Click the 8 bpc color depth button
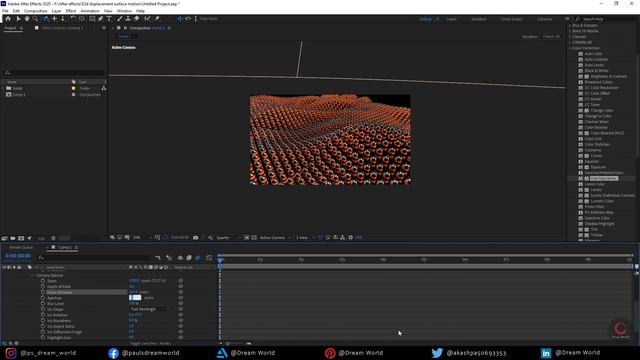The image size is (640, 360). [x=41, y=238]
